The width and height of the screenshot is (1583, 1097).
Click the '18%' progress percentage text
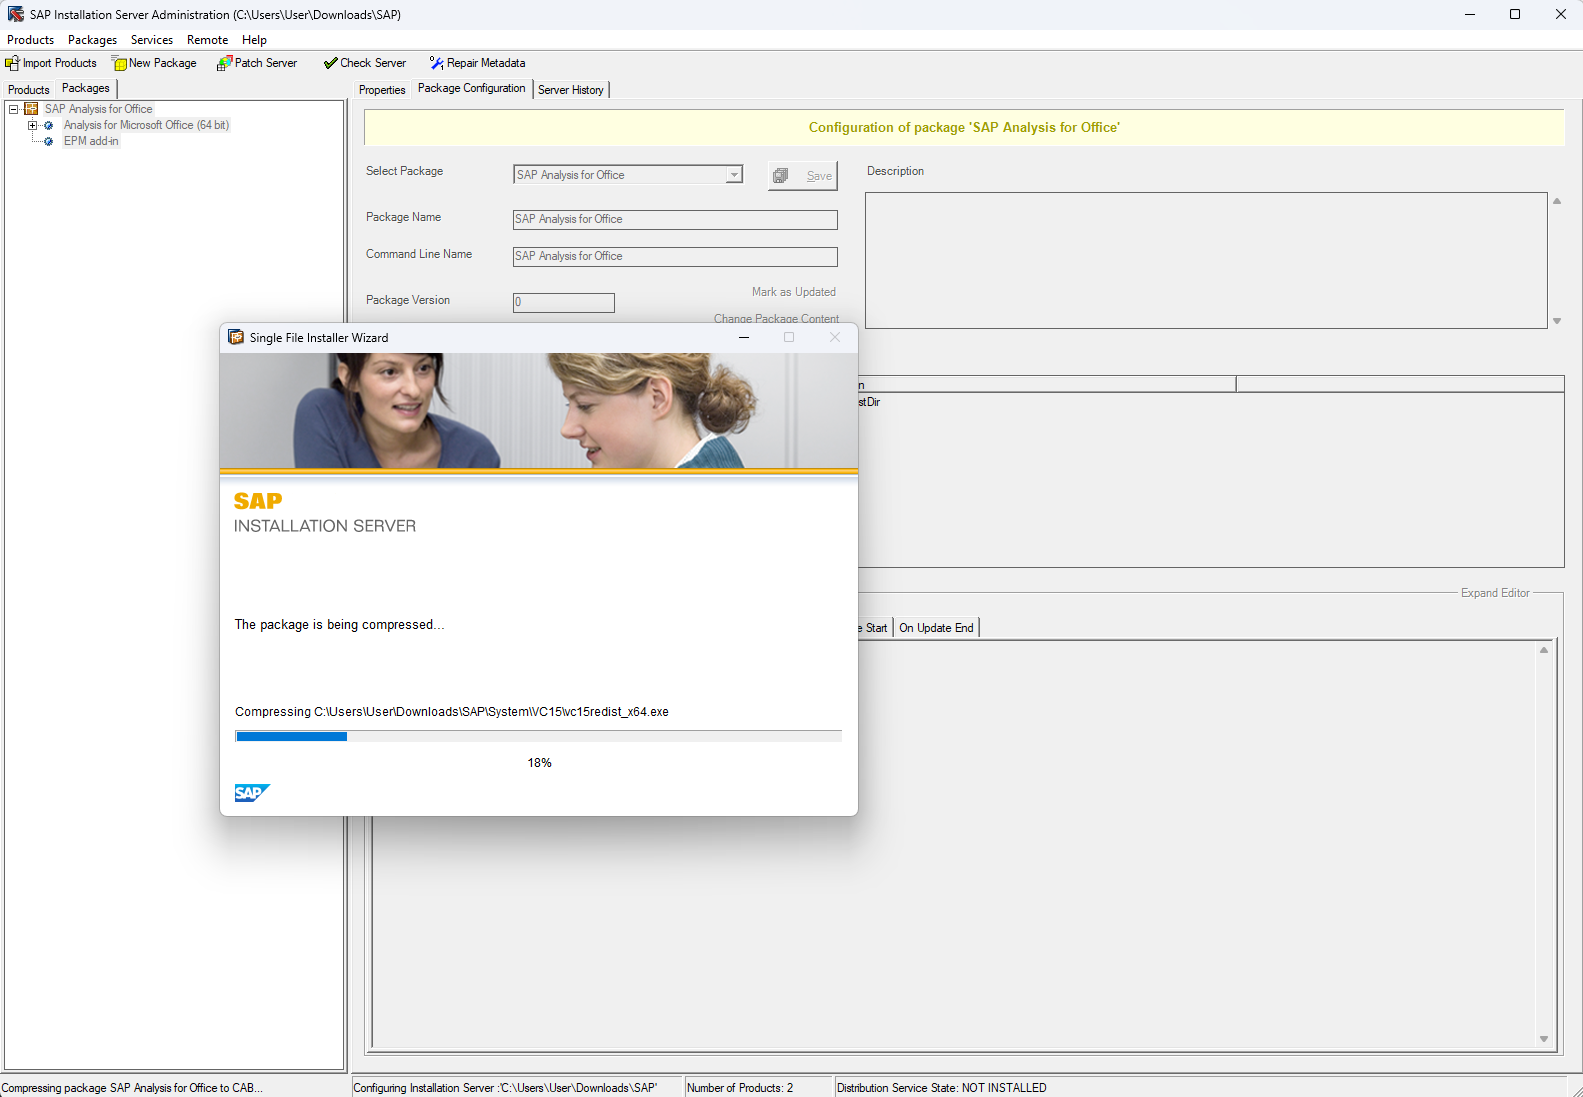tap(539, 763)
